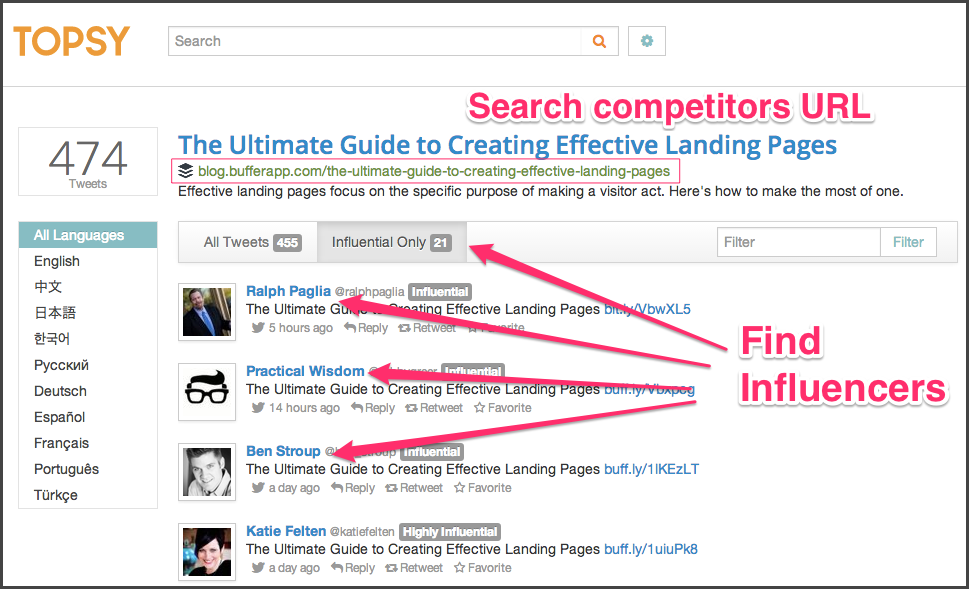The image size is (969, 589).
Task: Switch to the All Tweets tab
Action: tap(252, 242)
